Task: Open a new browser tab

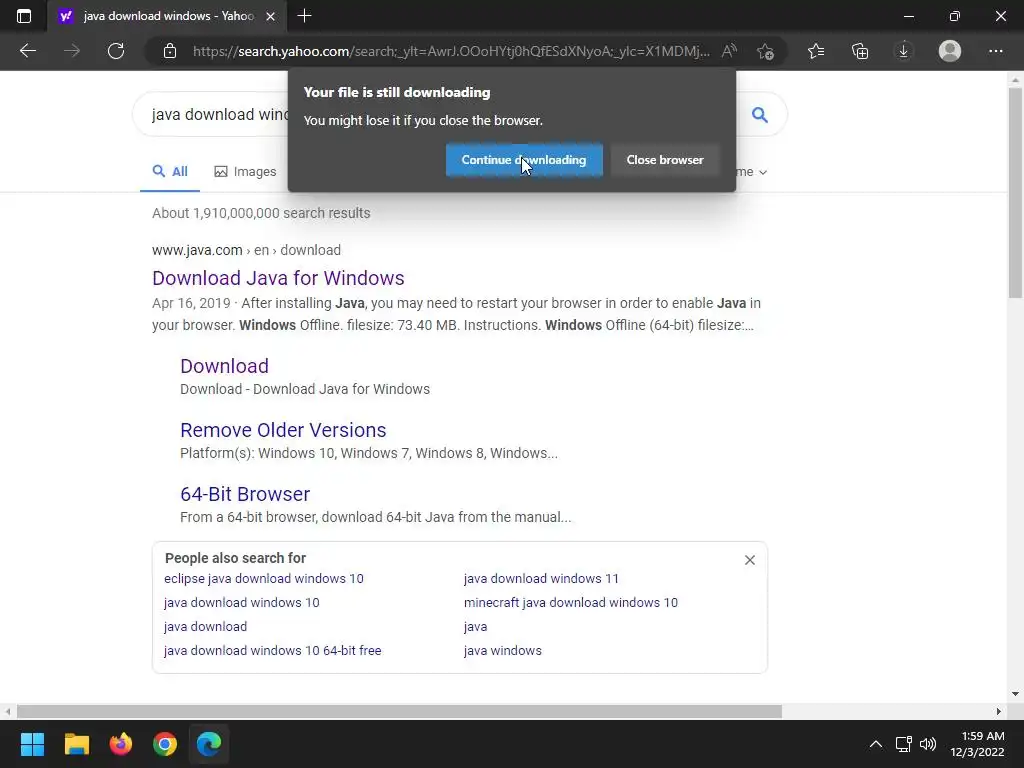Action: tap(304, 16)
